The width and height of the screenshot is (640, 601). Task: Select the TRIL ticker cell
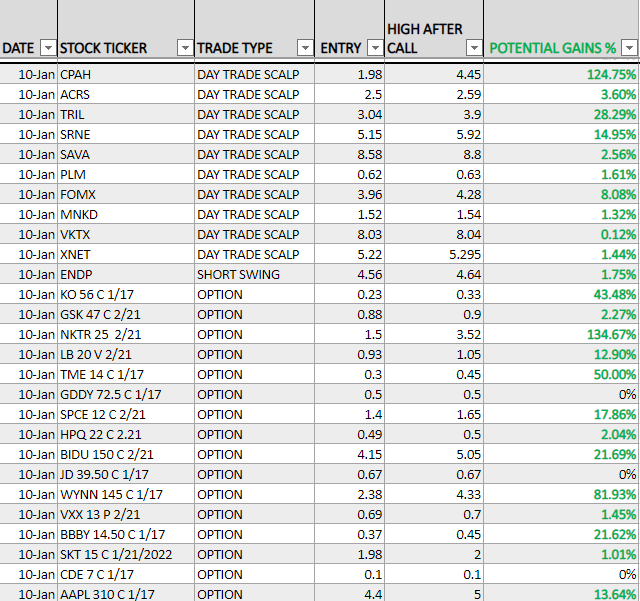click(x=126, y=114)
